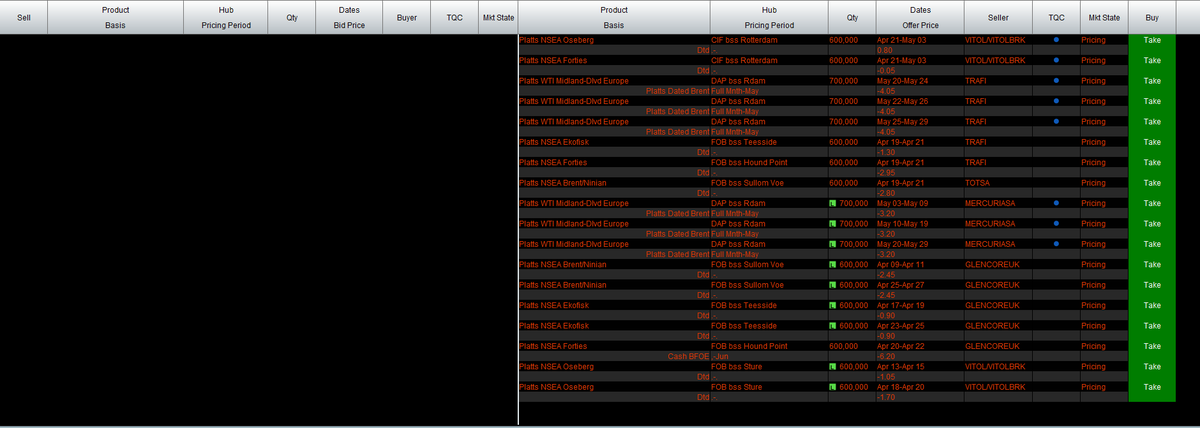The height and width of the screenshot is (428, 1200).
Task: Select Platts Dated Brent basis under May 25-May 29
Action: pos(678,132)
